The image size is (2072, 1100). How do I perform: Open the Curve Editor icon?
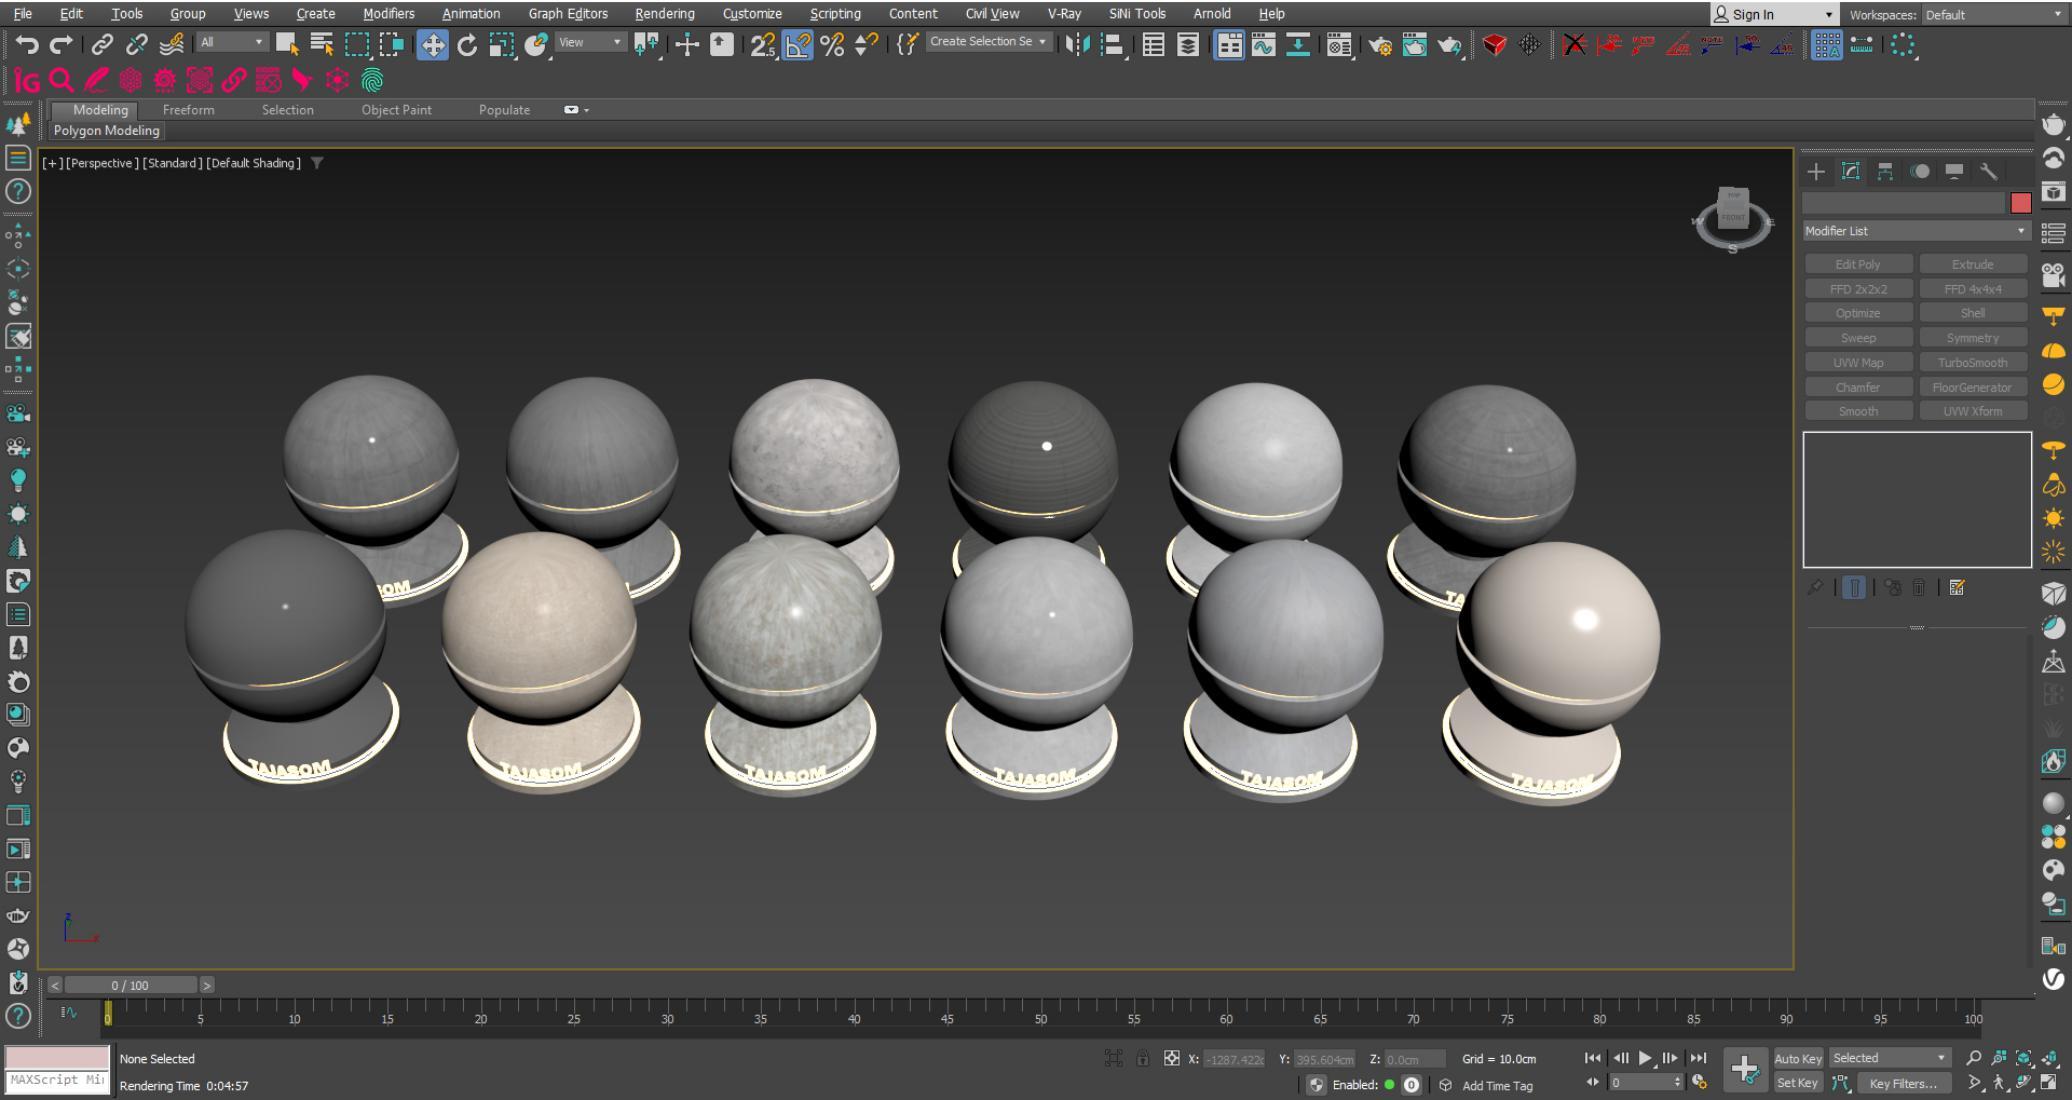point(1263,45)
